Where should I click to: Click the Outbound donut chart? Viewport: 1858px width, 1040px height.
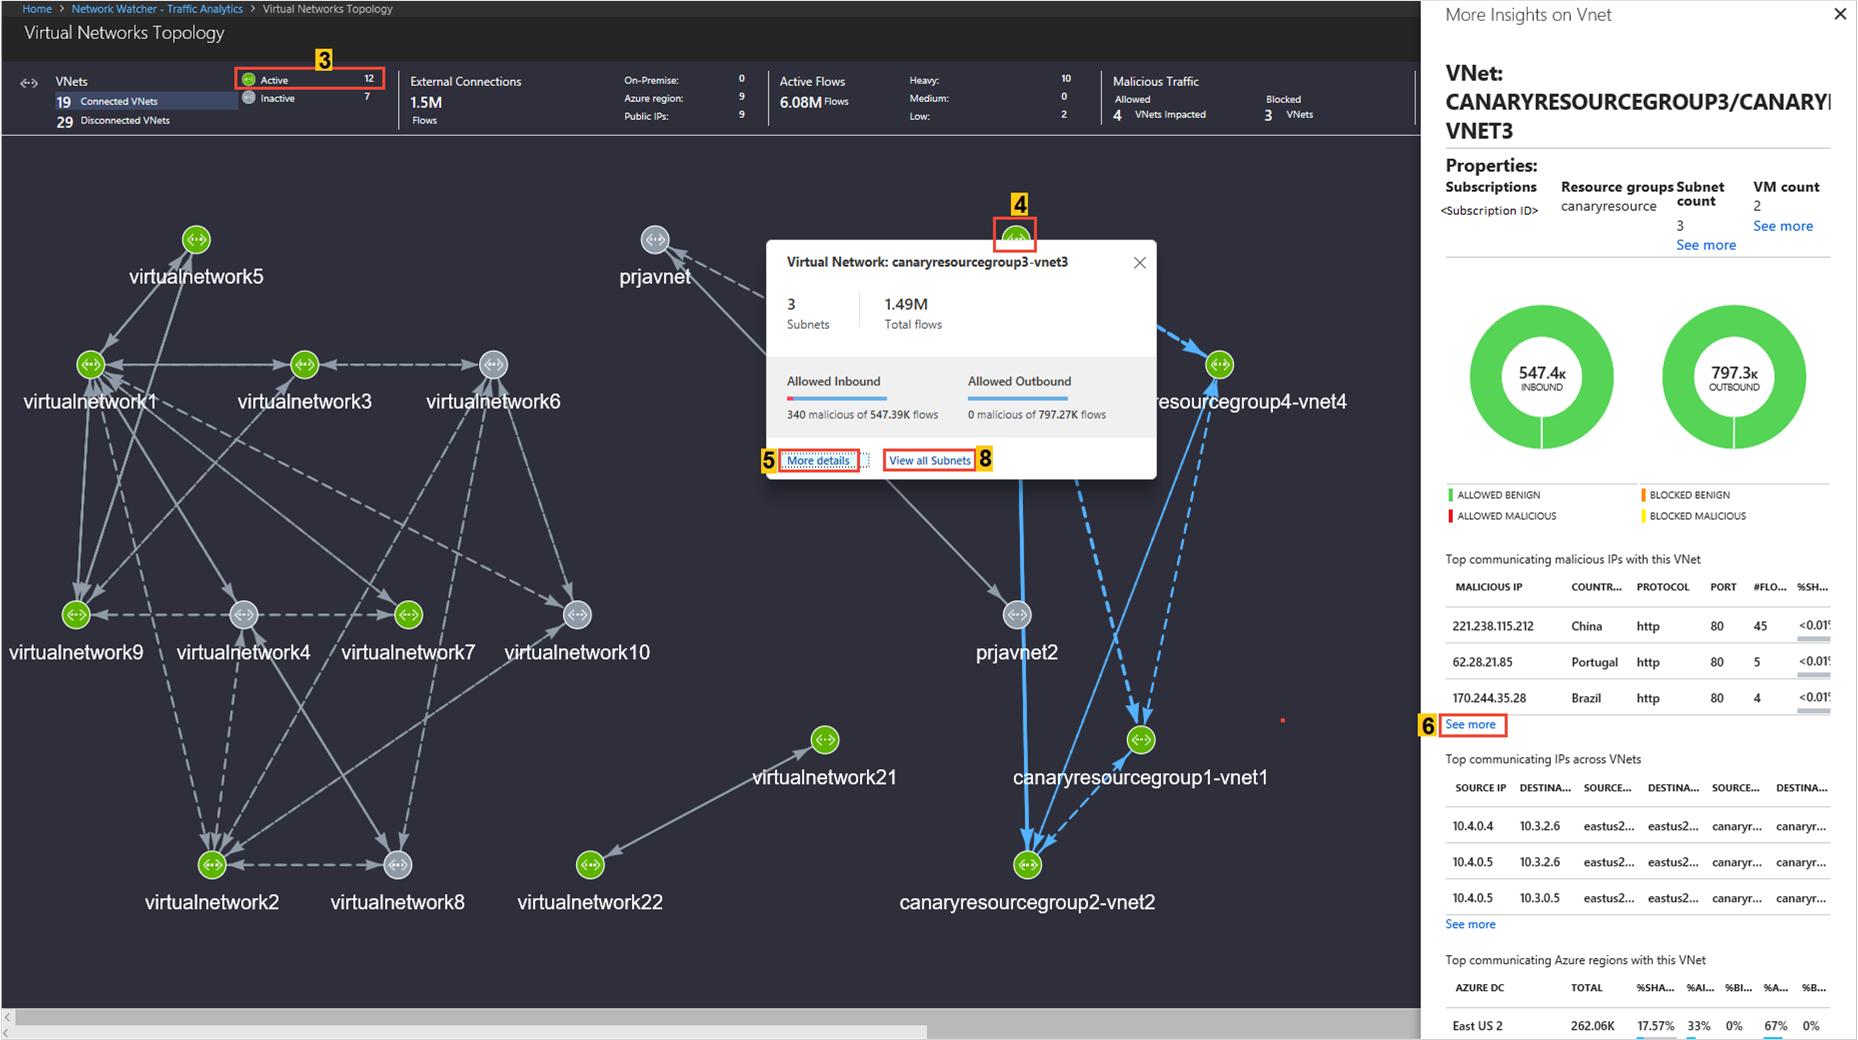pos(1734,377)
